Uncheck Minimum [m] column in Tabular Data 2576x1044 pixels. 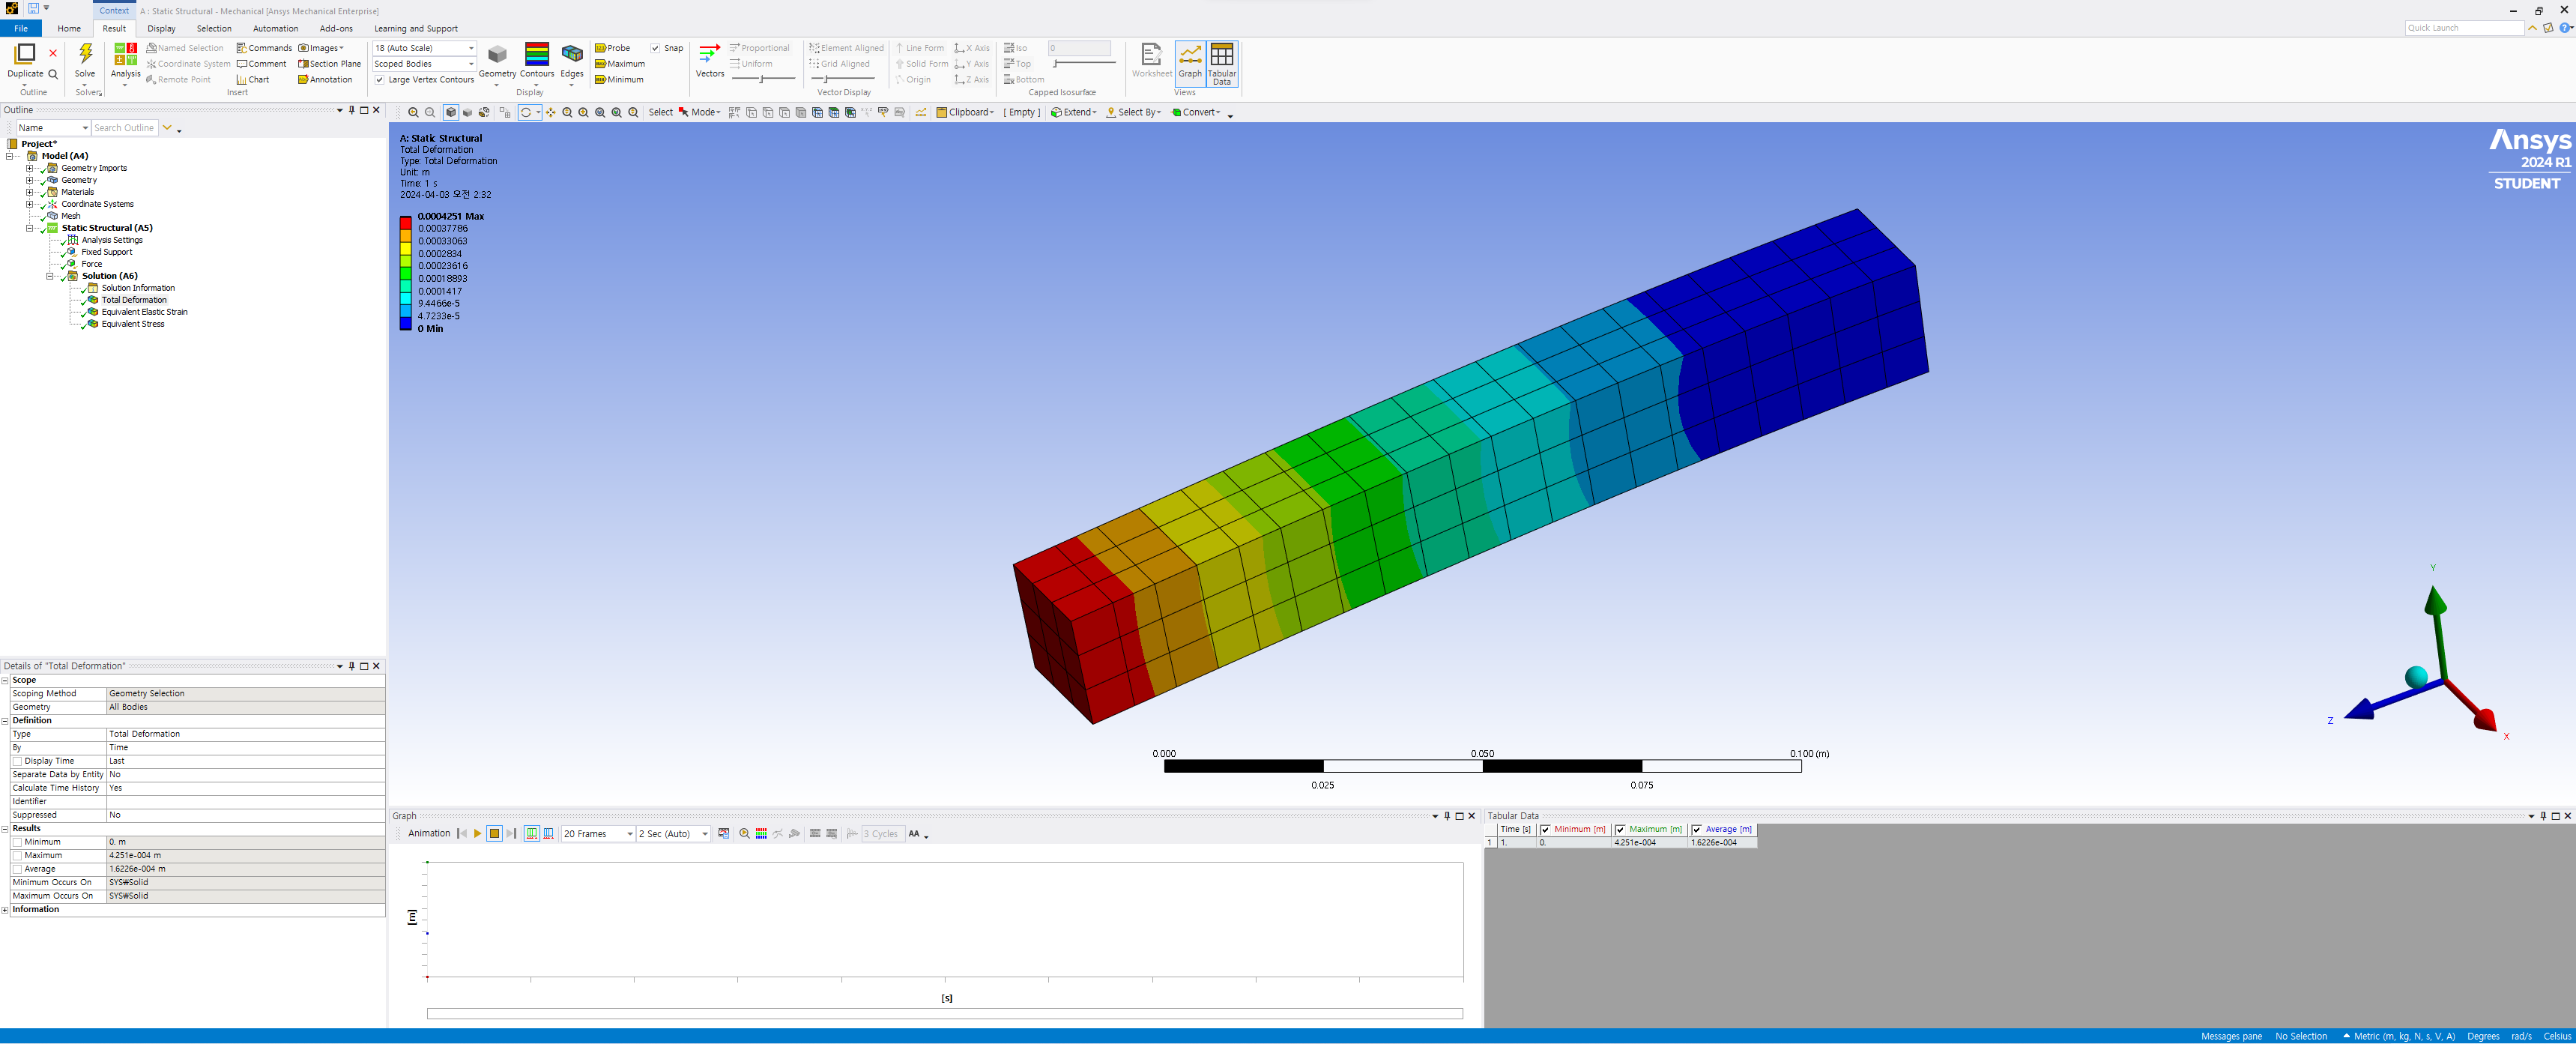(x=1545, y=830)
